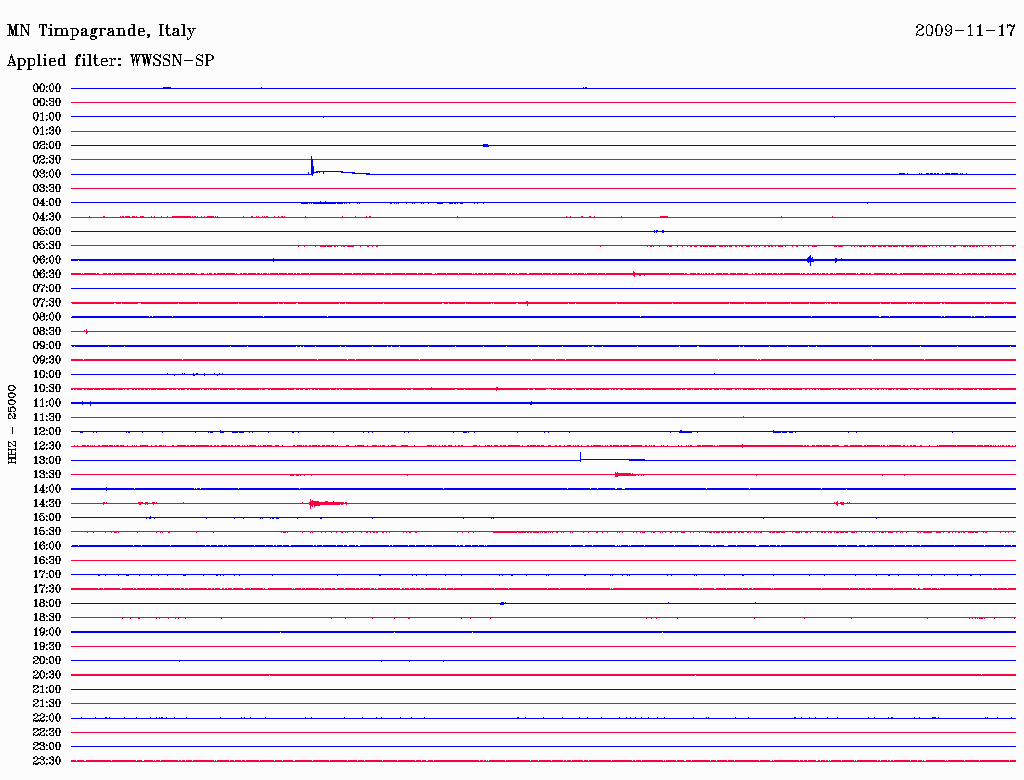Click the 20:00 time label

(47, 660)
